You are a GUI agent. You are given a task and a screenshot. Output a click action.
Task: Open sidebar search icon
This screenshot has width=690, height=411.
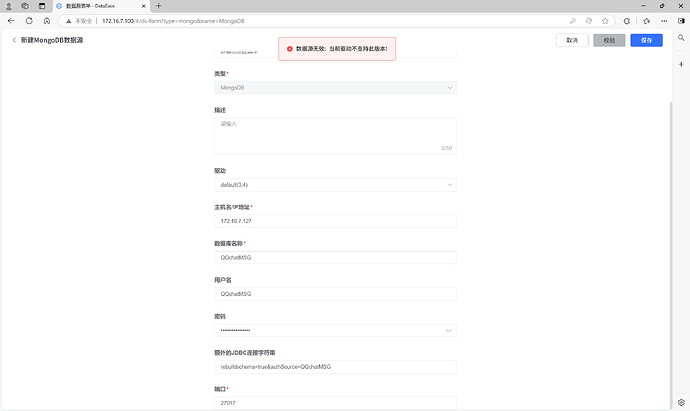tap(681, 38)
